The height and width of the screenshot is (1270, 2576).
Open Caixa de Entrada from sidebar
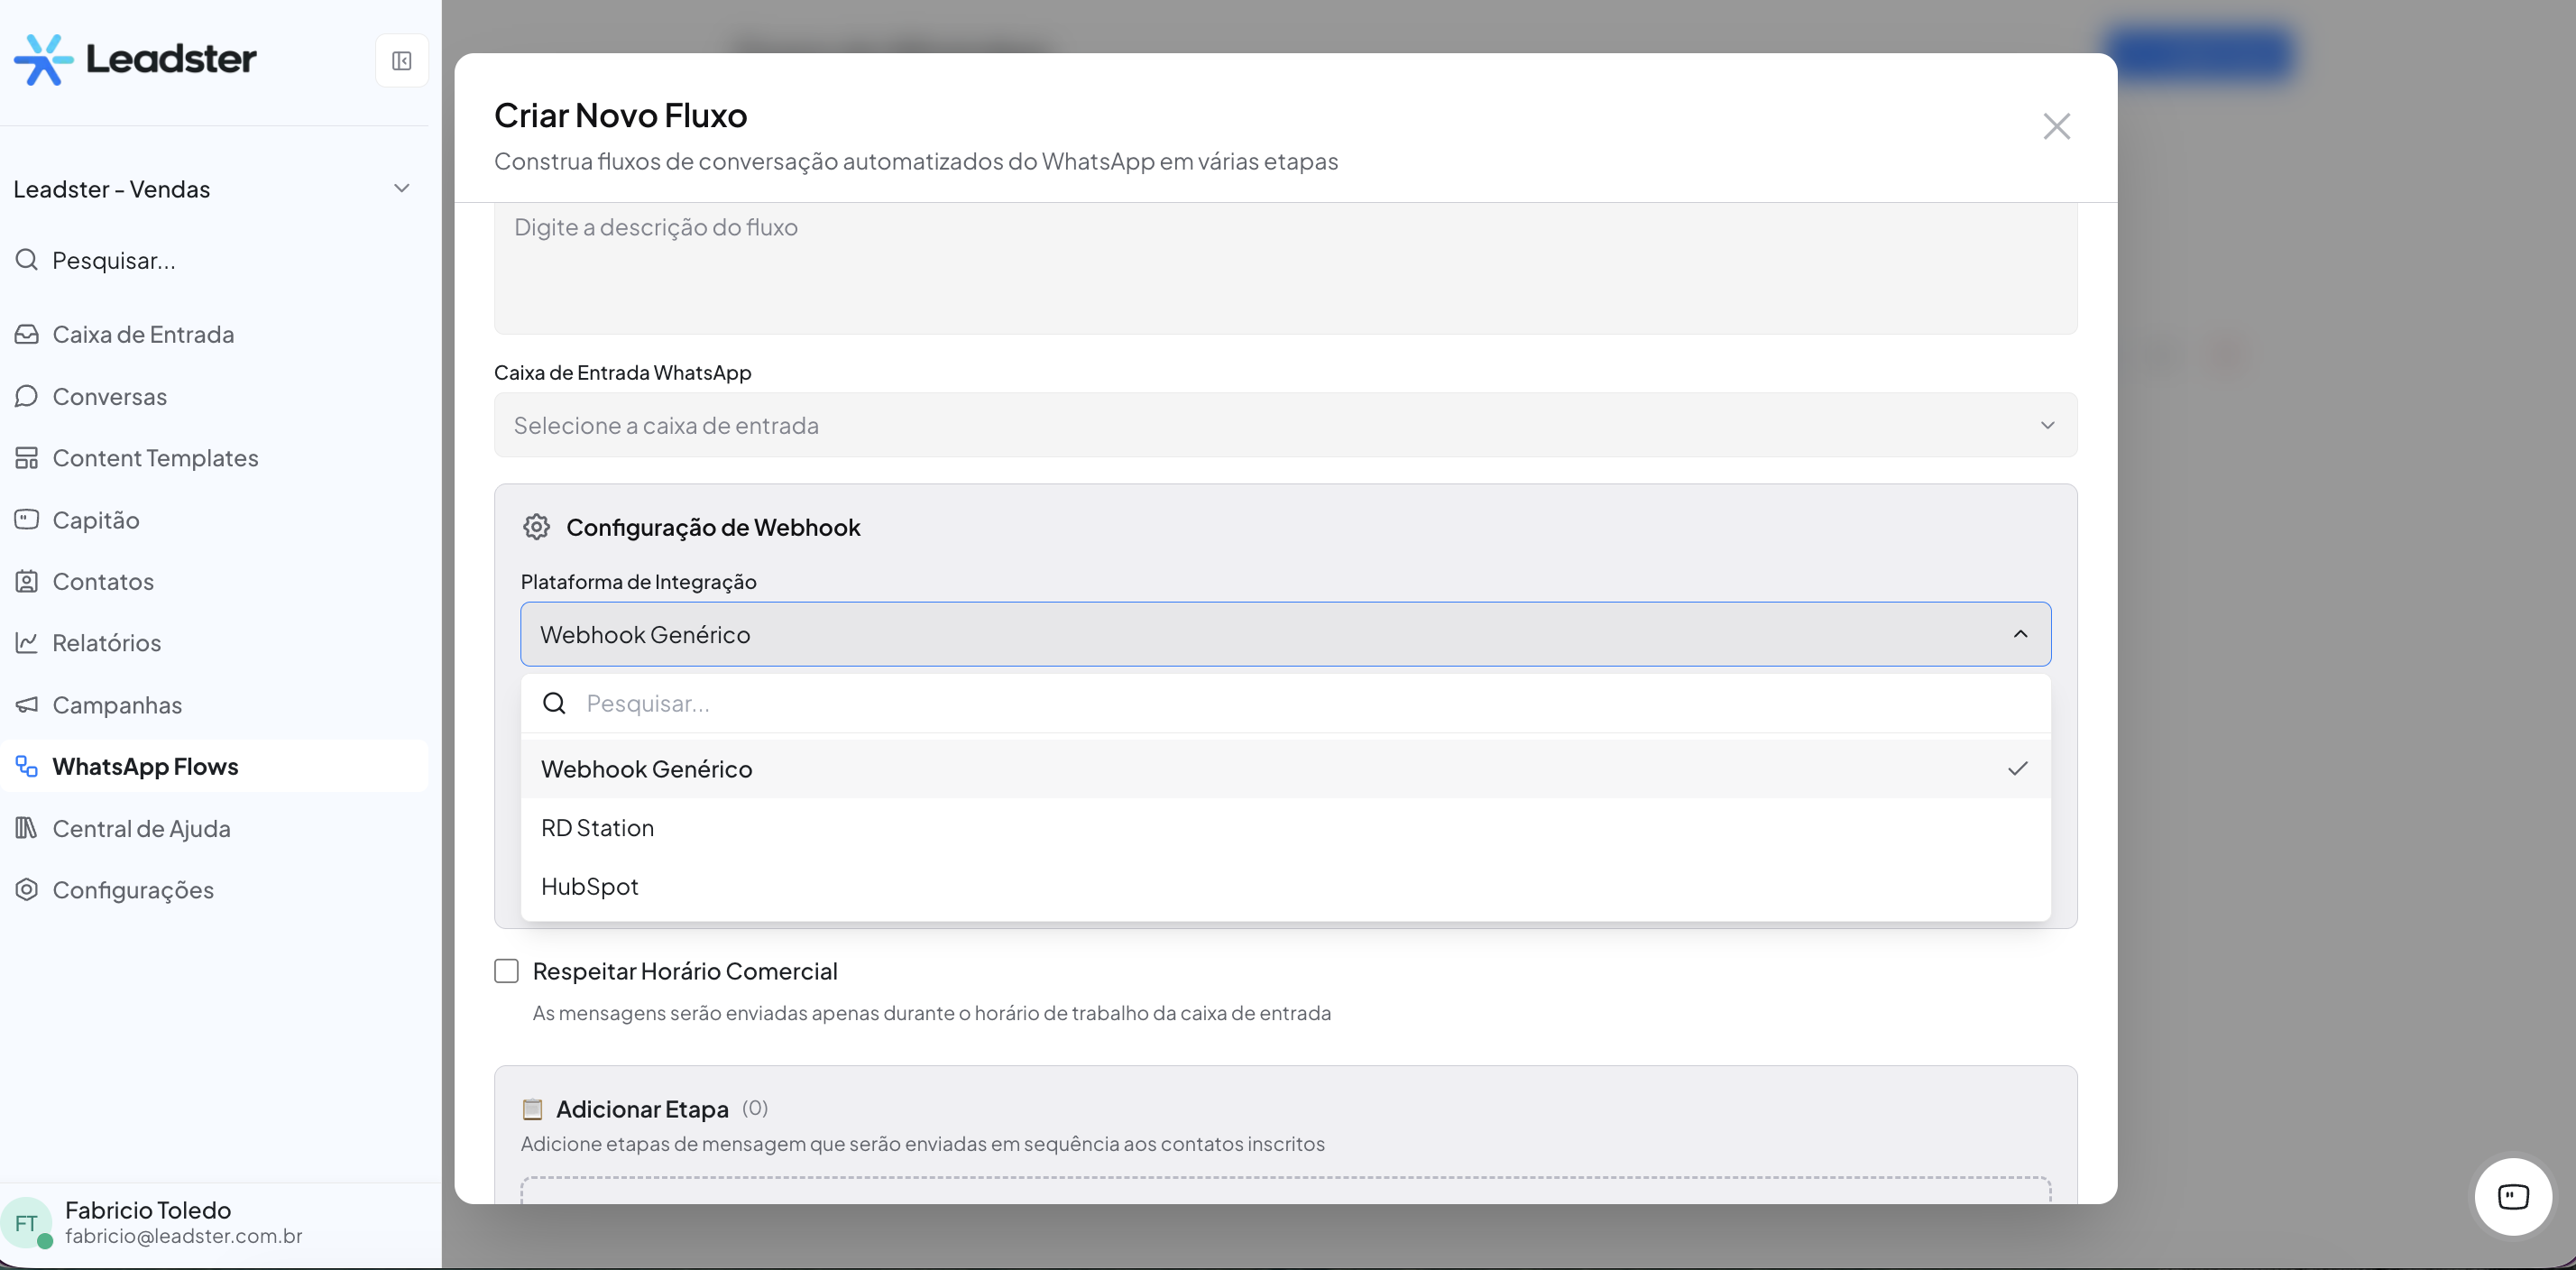pyautogui.click(x=142, y=334)
